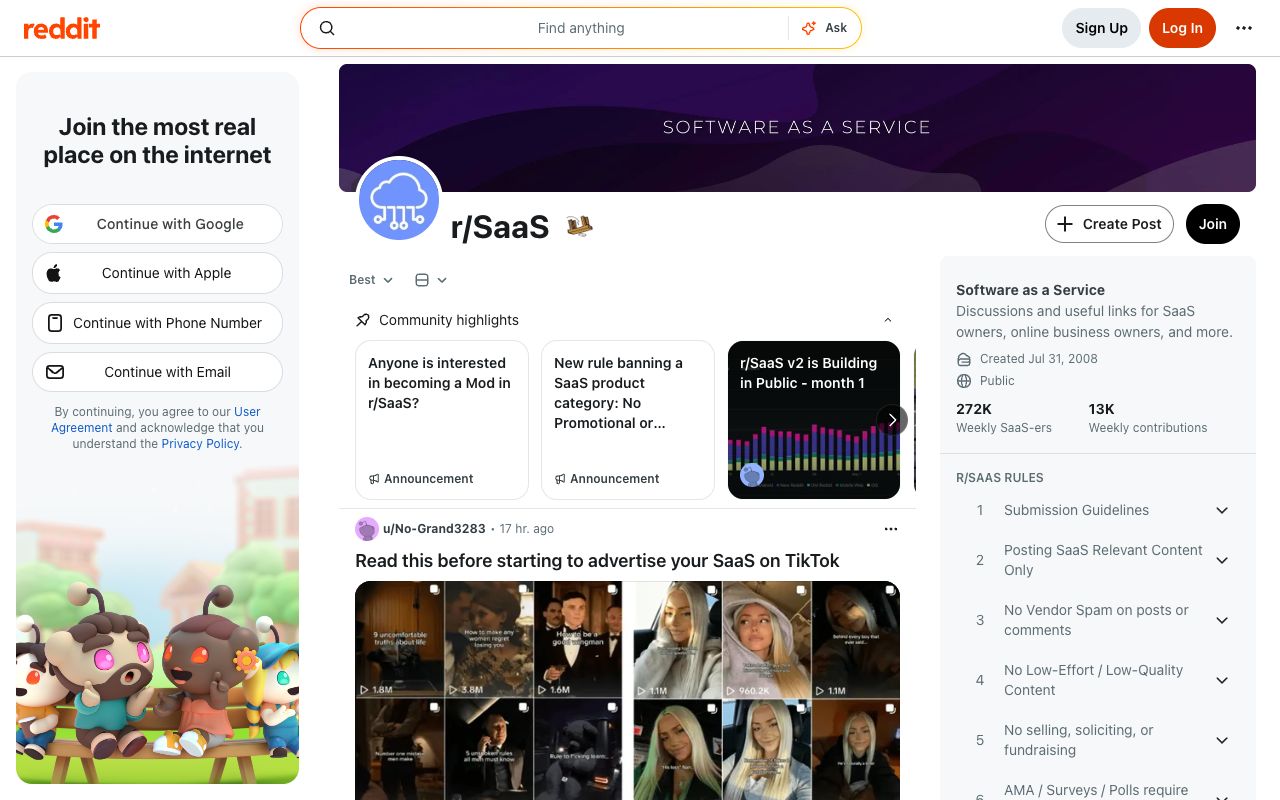Image resolution: width=1280 pixels, height=800 pixels.
Task: Continue with Email
Action: (x=157, y=372)
